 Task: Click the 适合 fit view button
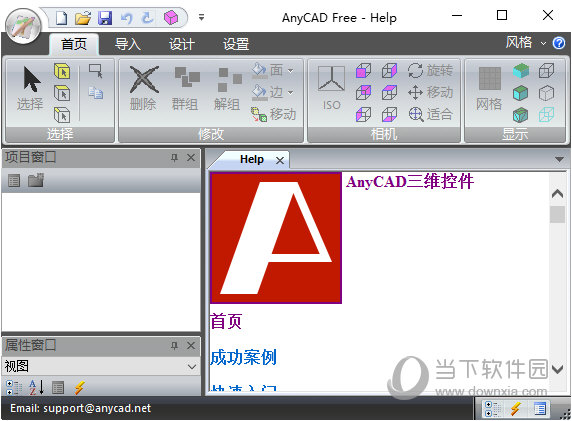click(430, 114)
